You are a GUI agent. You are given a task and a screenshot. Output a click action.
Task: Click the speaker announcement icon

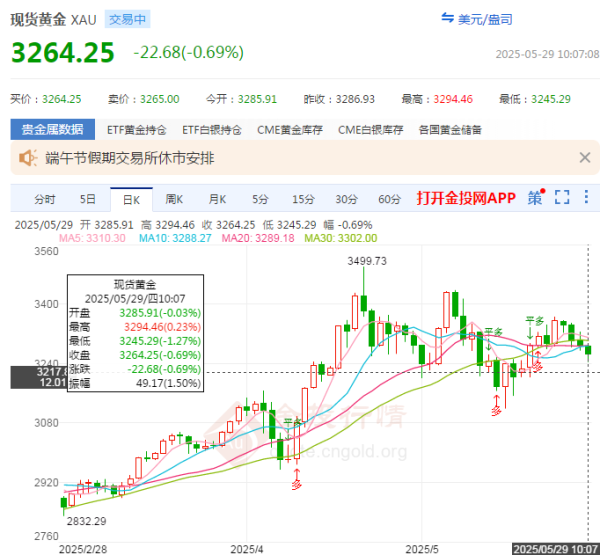(x=28, y=158)
